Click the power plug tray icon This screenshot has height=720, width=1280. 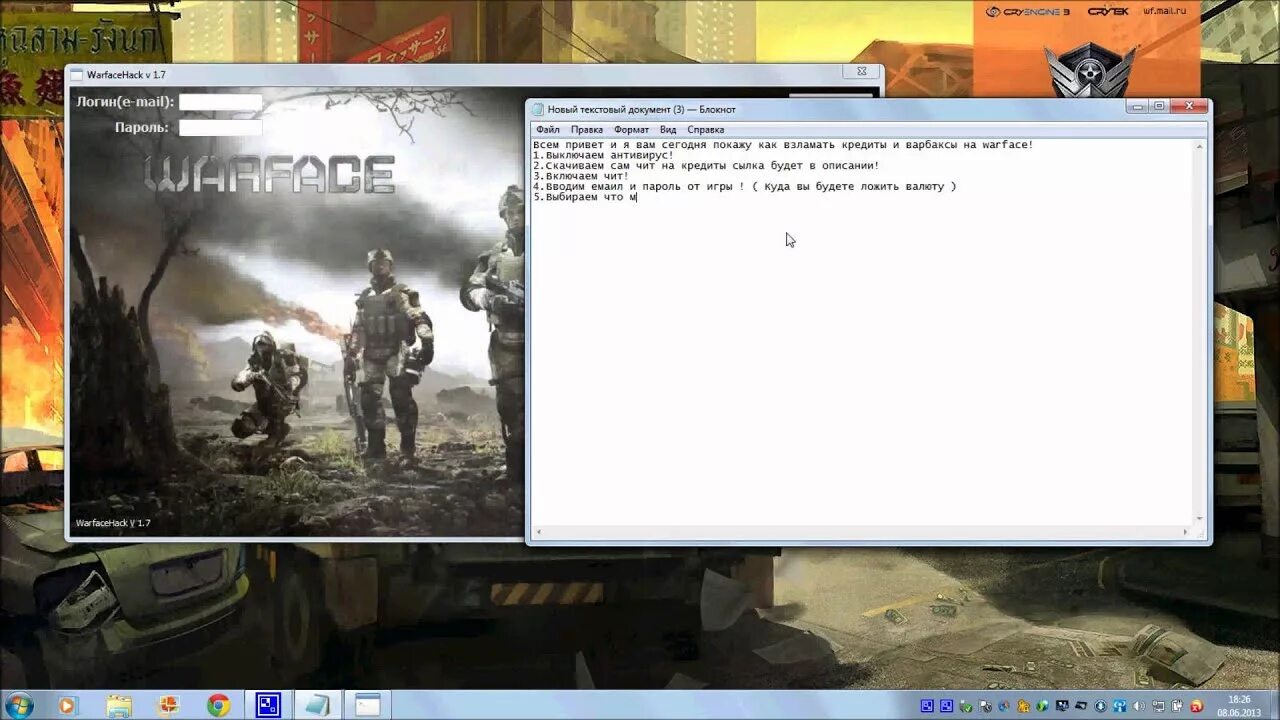pyautogui.click(x=1177, y=706)
